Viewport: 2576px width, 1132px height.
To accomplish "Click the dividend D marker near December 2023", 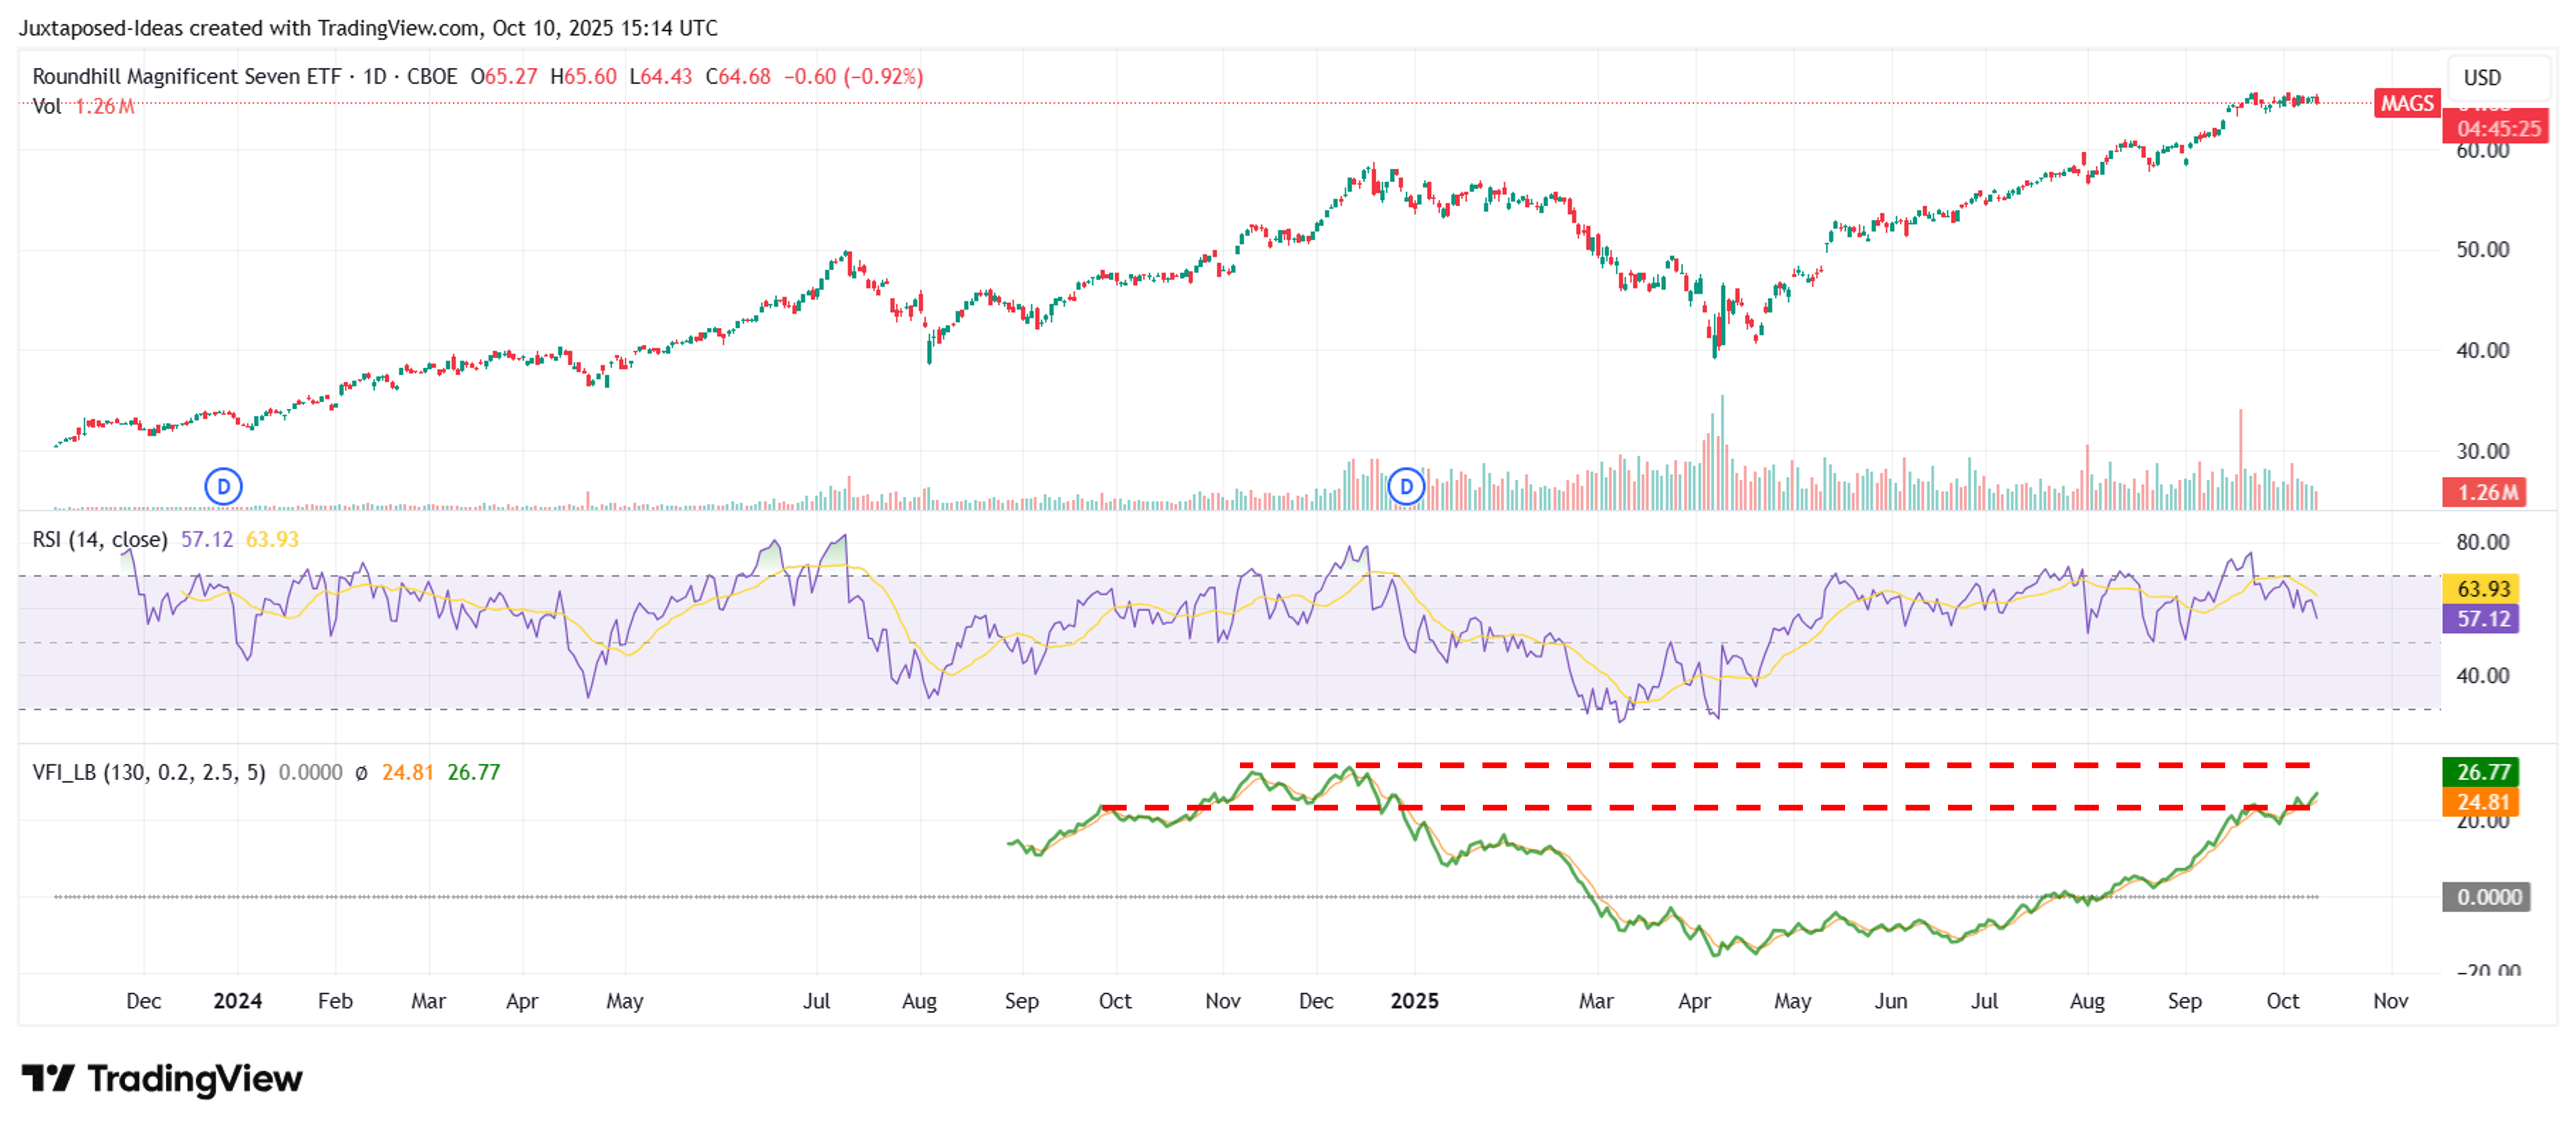I will [224, 485].
